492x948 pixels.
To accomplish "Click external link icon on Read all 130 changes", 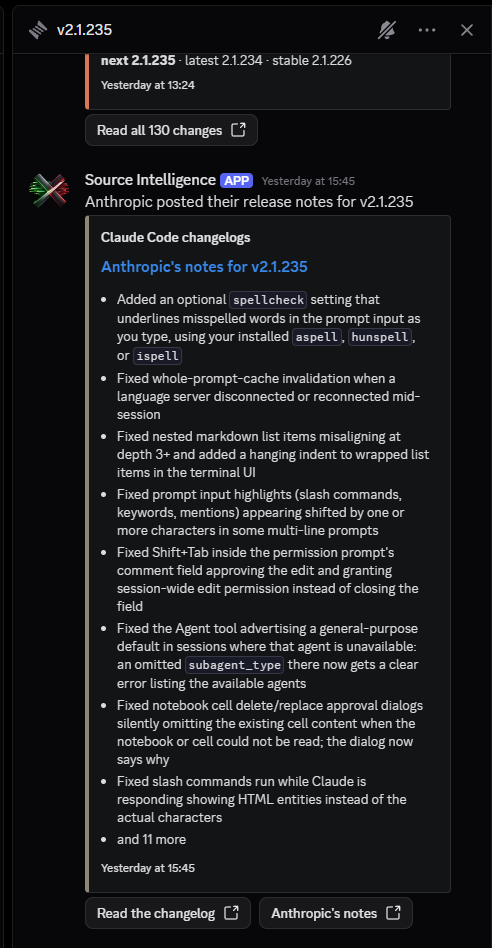I will coord(239,130).
